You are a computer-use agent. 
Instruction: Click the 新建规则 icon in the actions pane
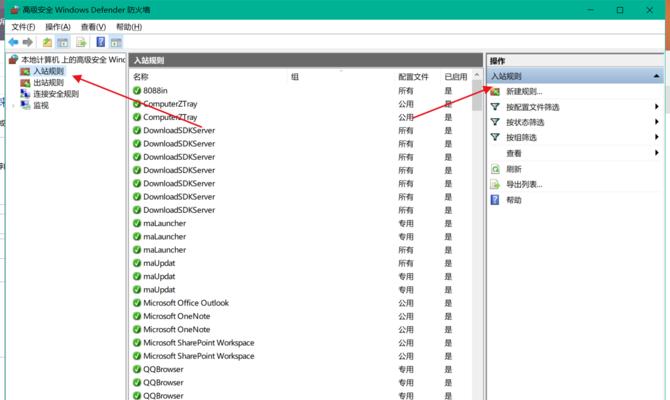tap(495, 91)
